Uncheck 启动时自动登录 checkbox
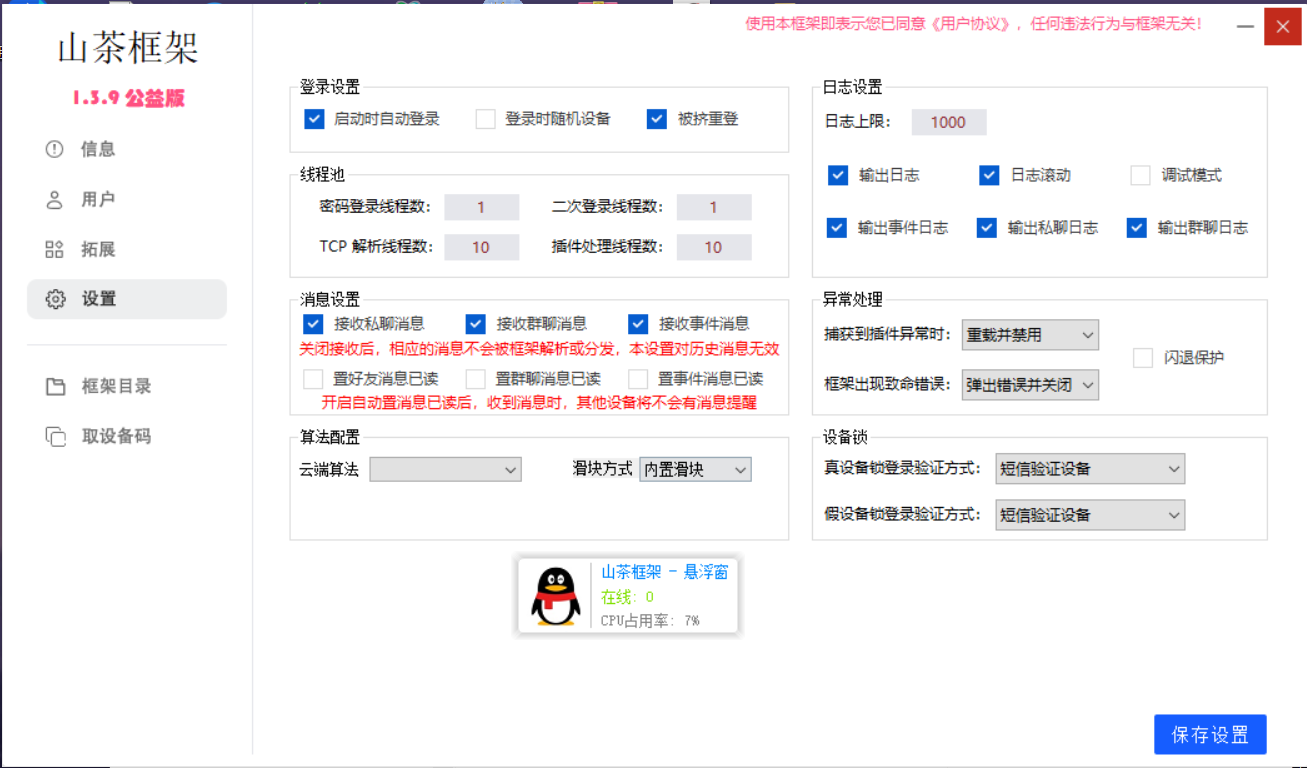Viewport: 1307px width, 768px height. (x=315, y=119)
